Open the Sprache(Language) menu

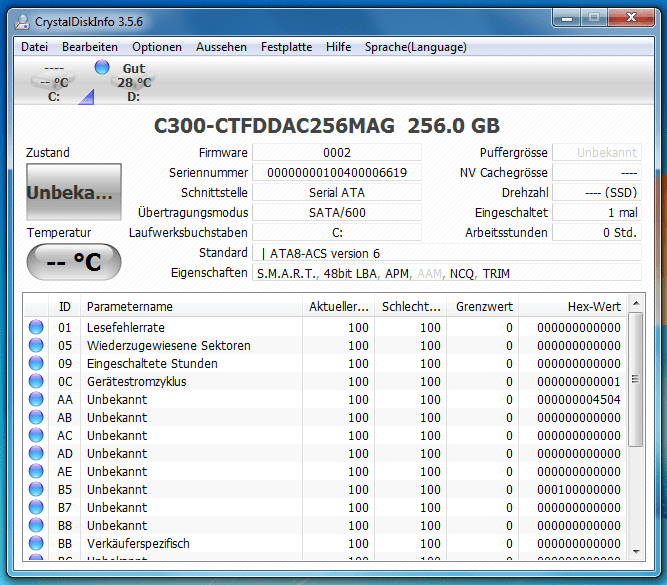point(415,47)
